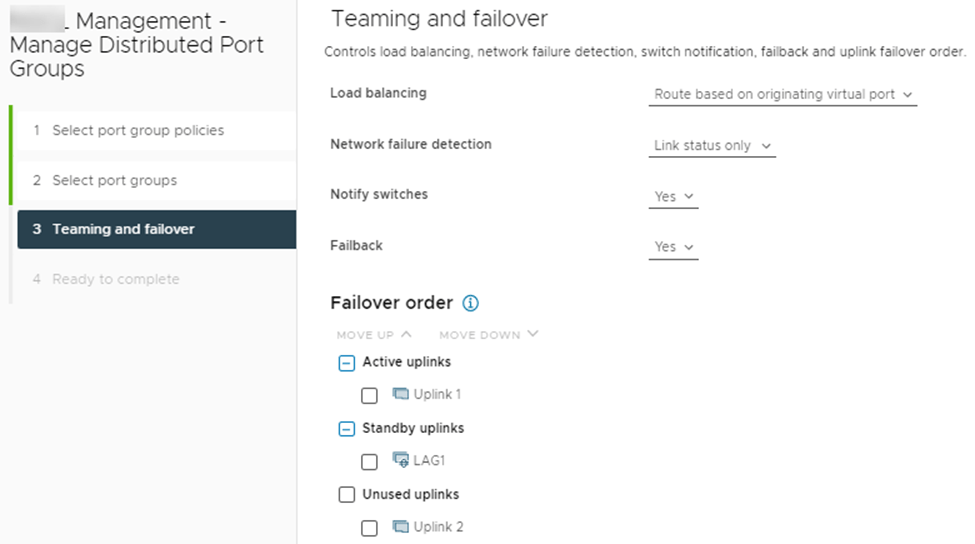Open the Network failure detection dropdown
This screenshot has width=975, height=544.
click(712, 146)
